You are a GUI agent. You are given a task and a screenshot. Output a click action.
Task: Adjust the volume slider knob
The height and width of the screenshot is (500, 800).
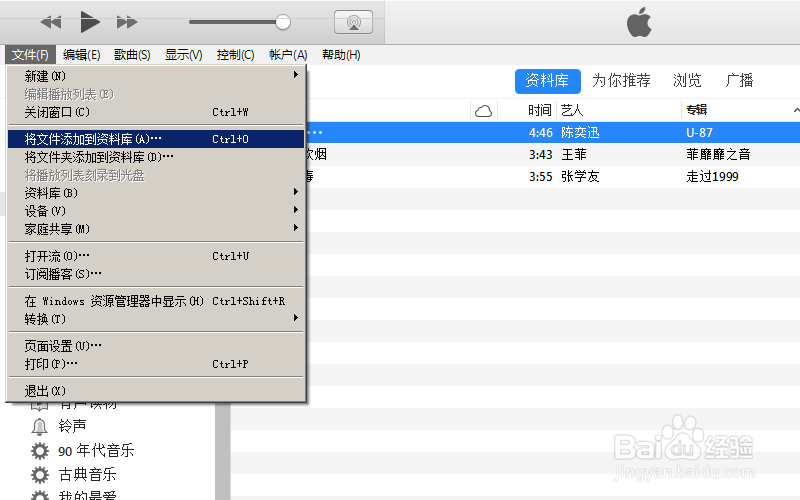[x=283, y=22]
